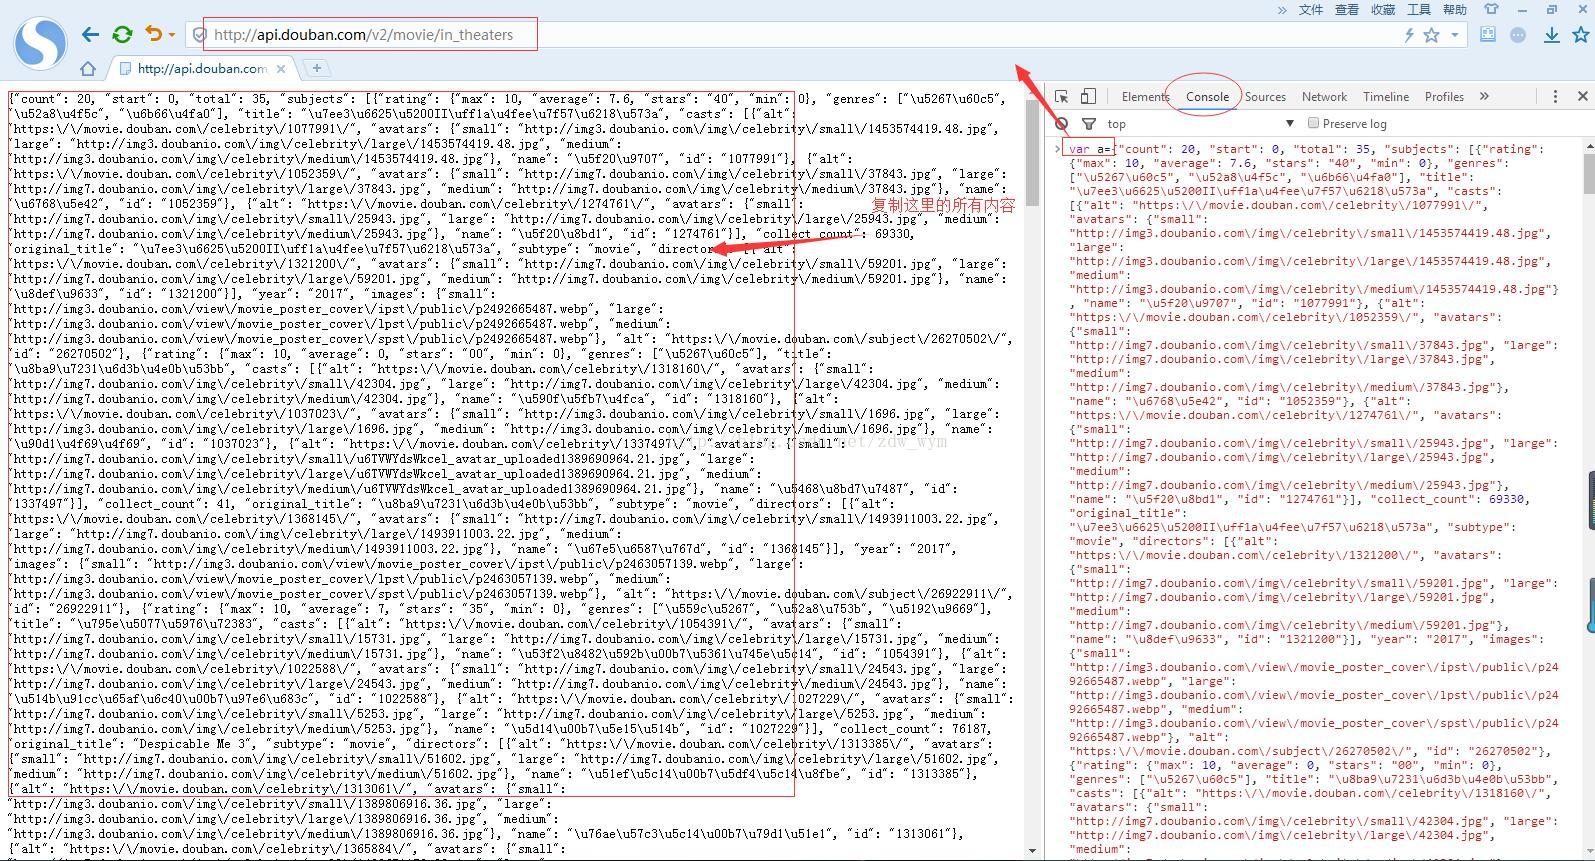Open a new tab with plus button
Image resolution: width=1595 pixels, height=861 pixels.
[317, 68]
